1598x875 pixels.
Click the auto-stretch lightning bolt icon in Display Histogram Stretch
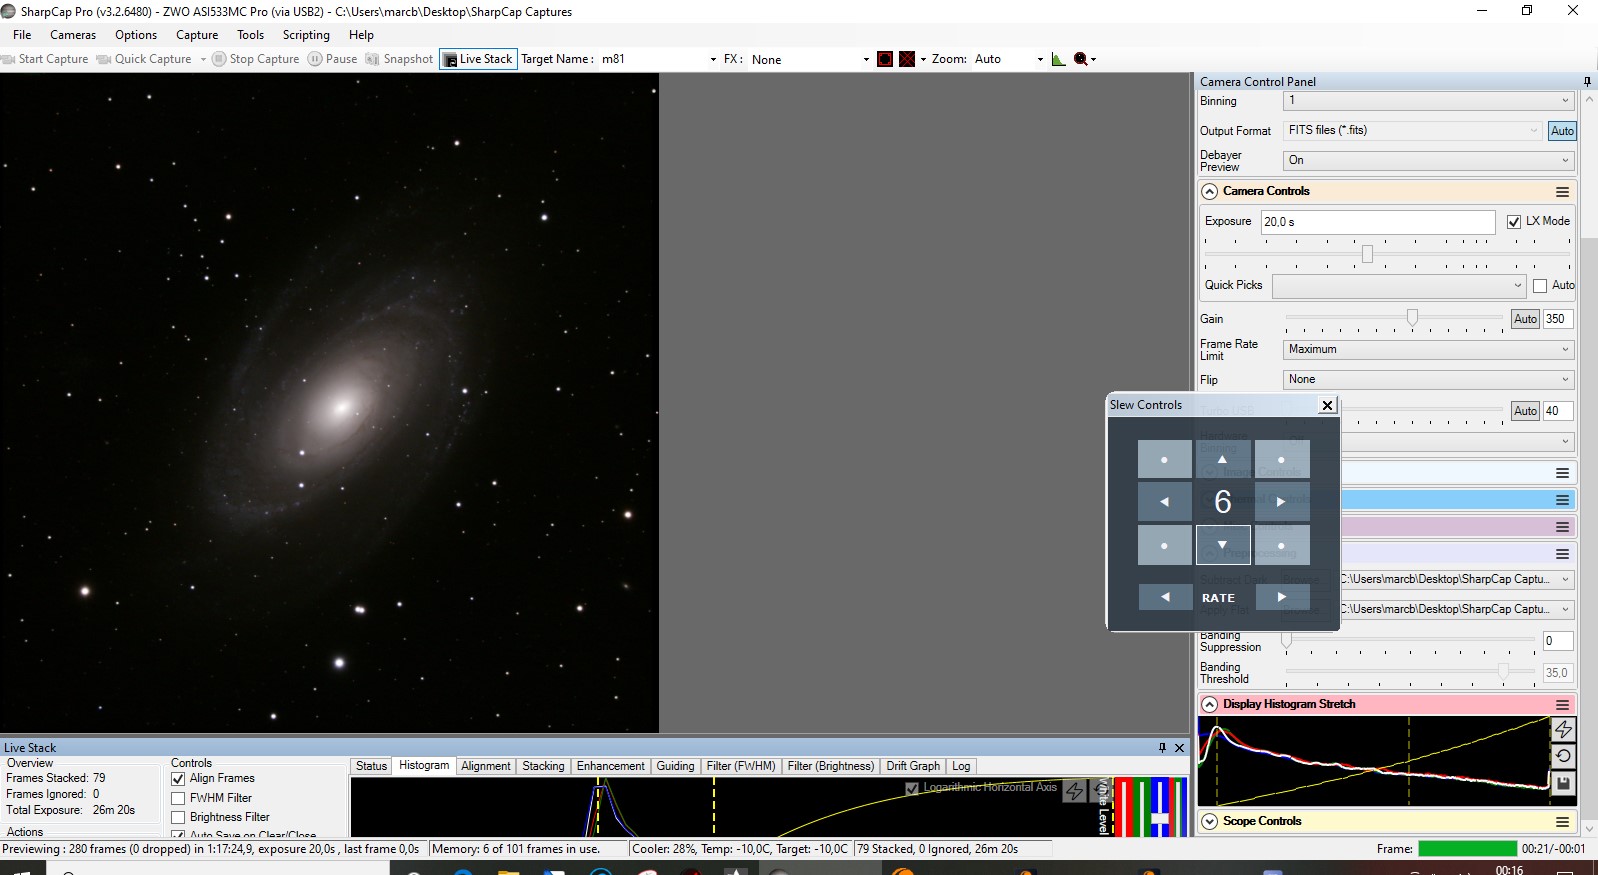(1563, 730)
